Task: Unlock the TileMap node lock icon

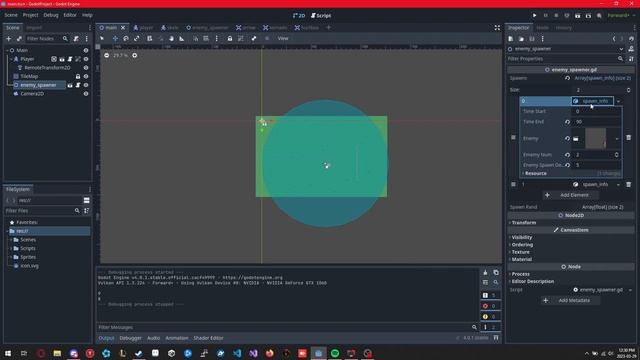Action: point(78,76)
